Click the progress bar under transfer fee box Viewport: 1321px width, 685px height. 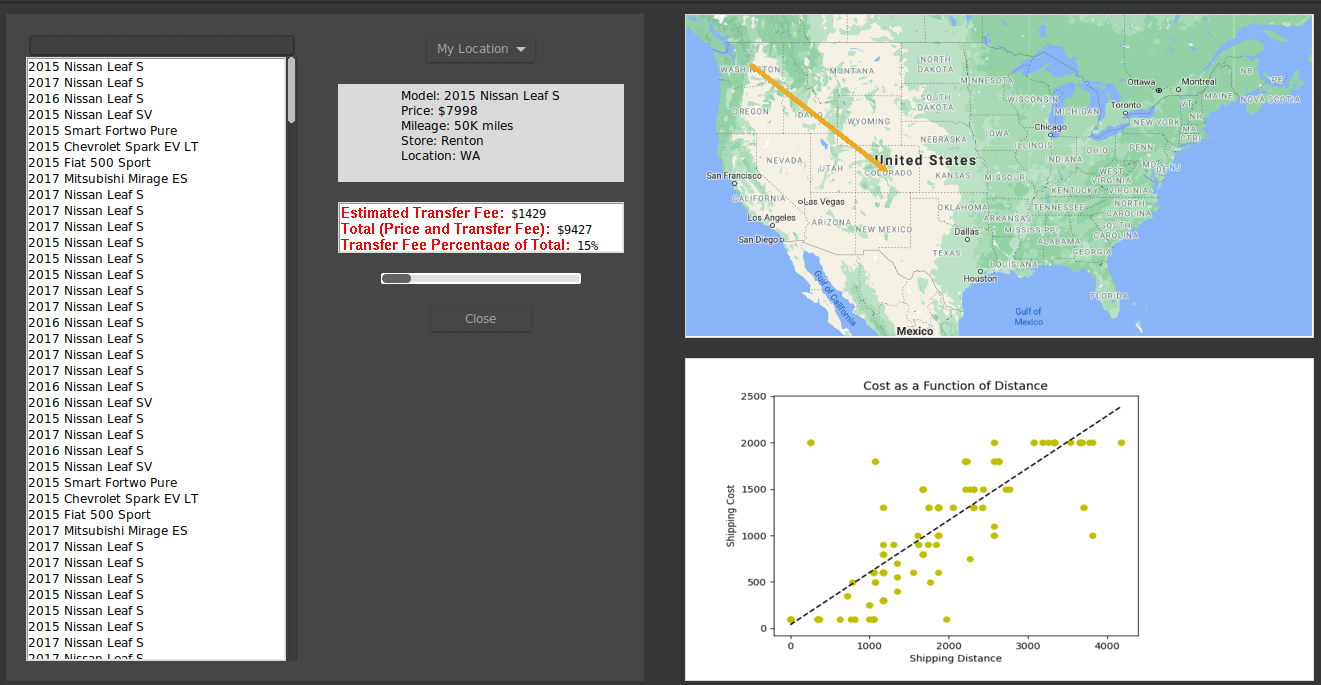(481, 278)
